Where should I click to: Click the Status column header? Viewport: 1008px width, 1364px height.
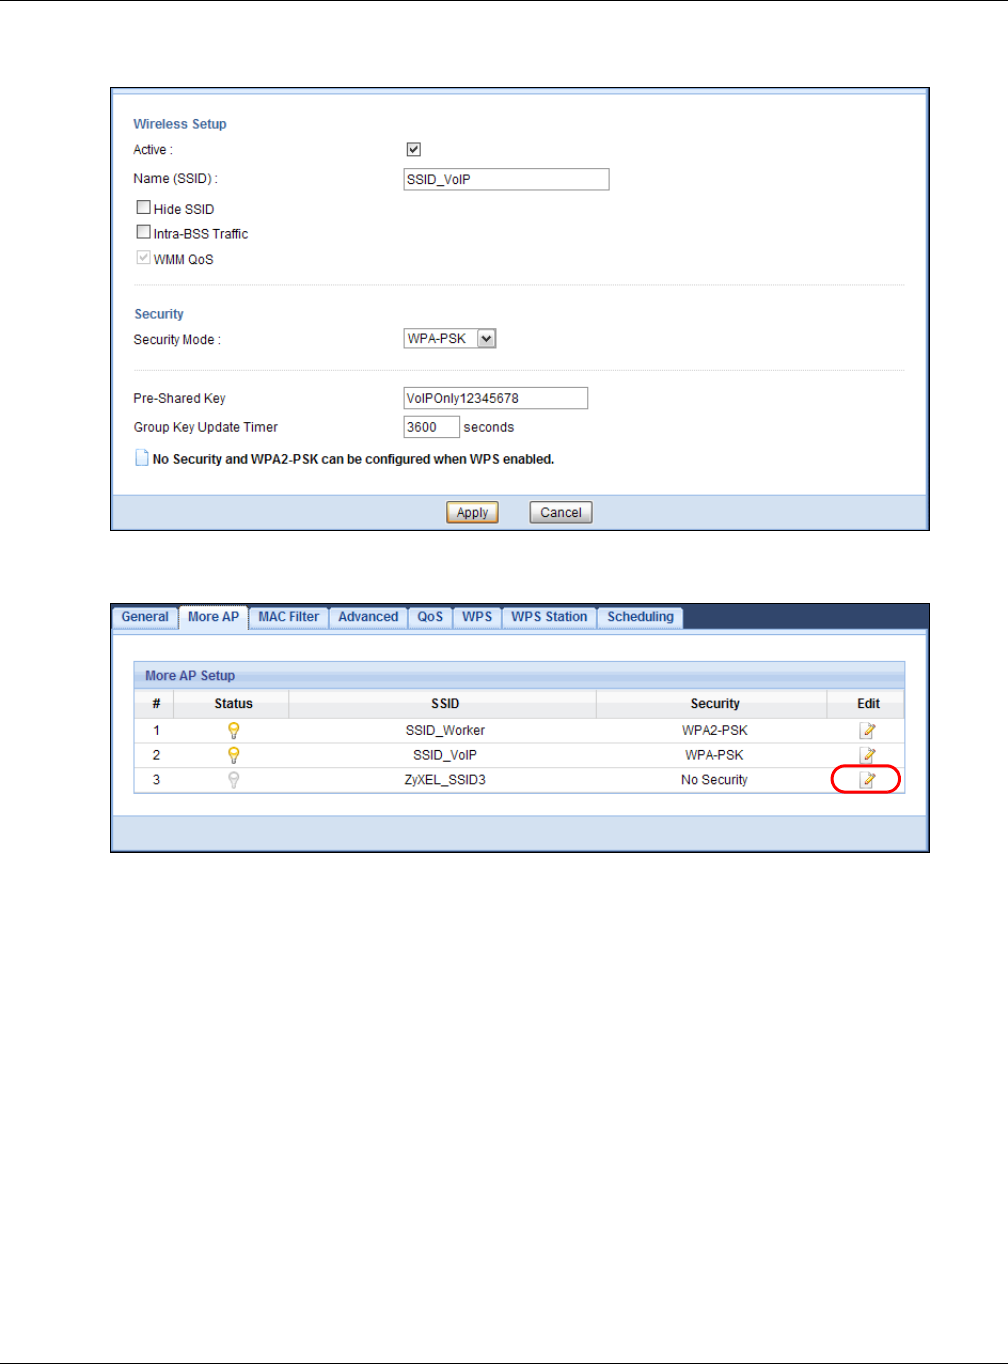234,704
